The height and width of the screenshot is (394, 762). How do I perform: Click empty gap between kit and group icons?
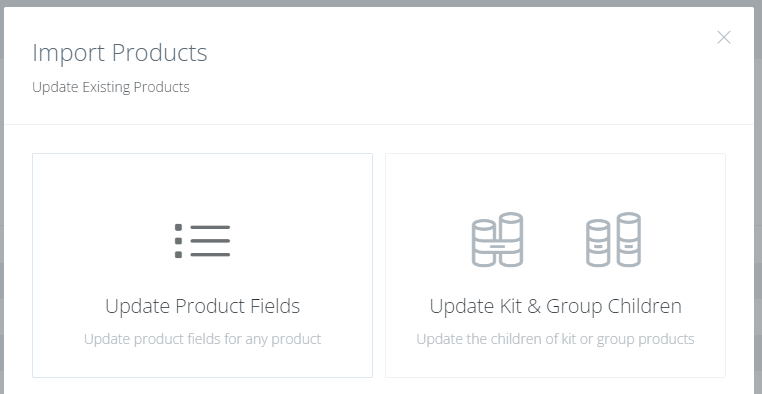click(554, 240)
